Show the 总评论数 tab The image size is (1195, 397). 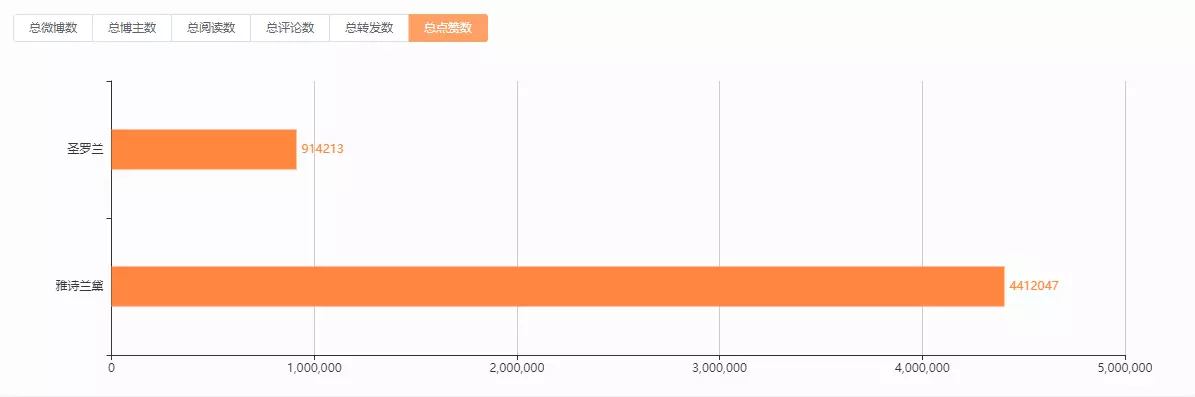click(x=290, y=28)
